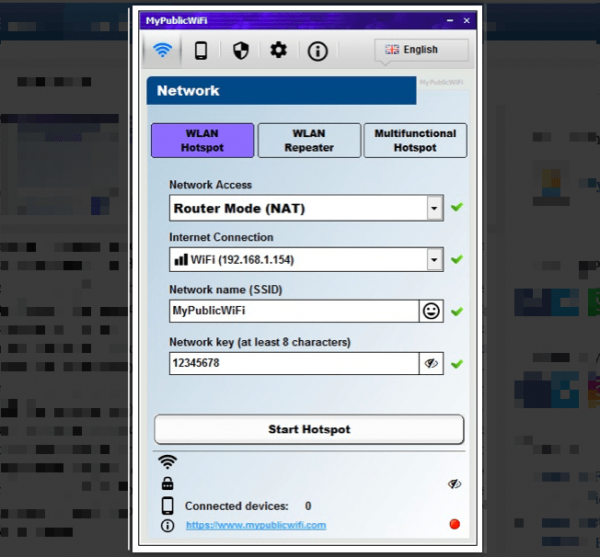Screen dimensions: 600x557
Task: Open the settings gear icon
Action: (278, 50)
